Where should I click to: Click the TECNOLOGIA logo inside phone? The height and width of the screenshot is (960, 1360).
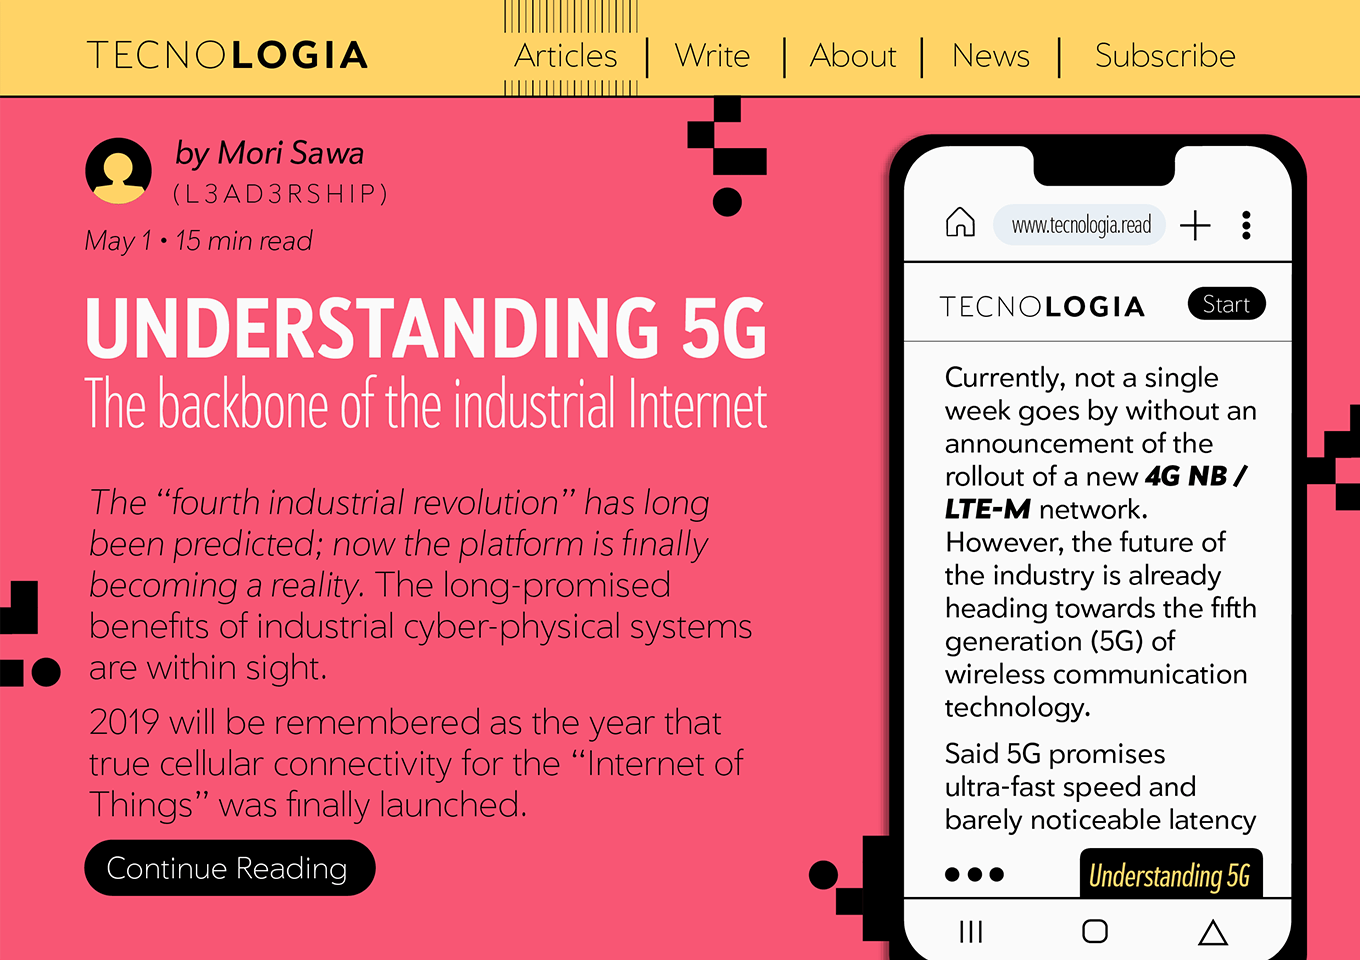click(x=1042, y=306)
